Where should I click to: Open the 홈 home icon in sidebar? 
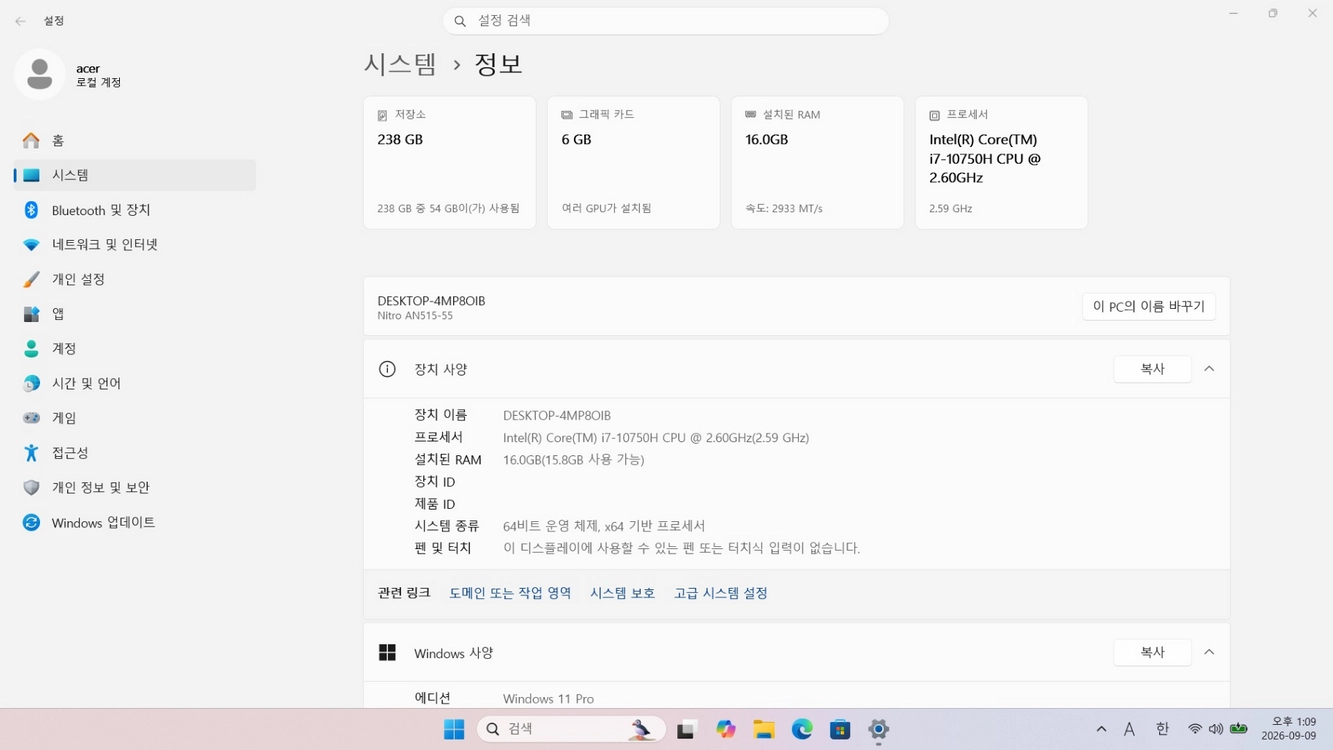32,141
